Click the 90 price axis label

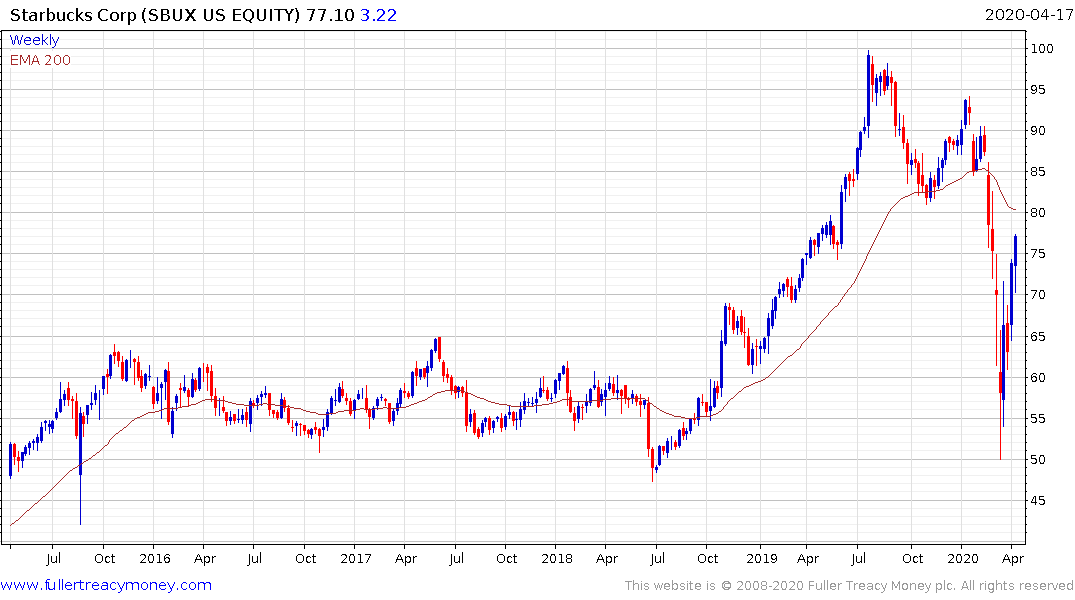tap(1038, 130)
